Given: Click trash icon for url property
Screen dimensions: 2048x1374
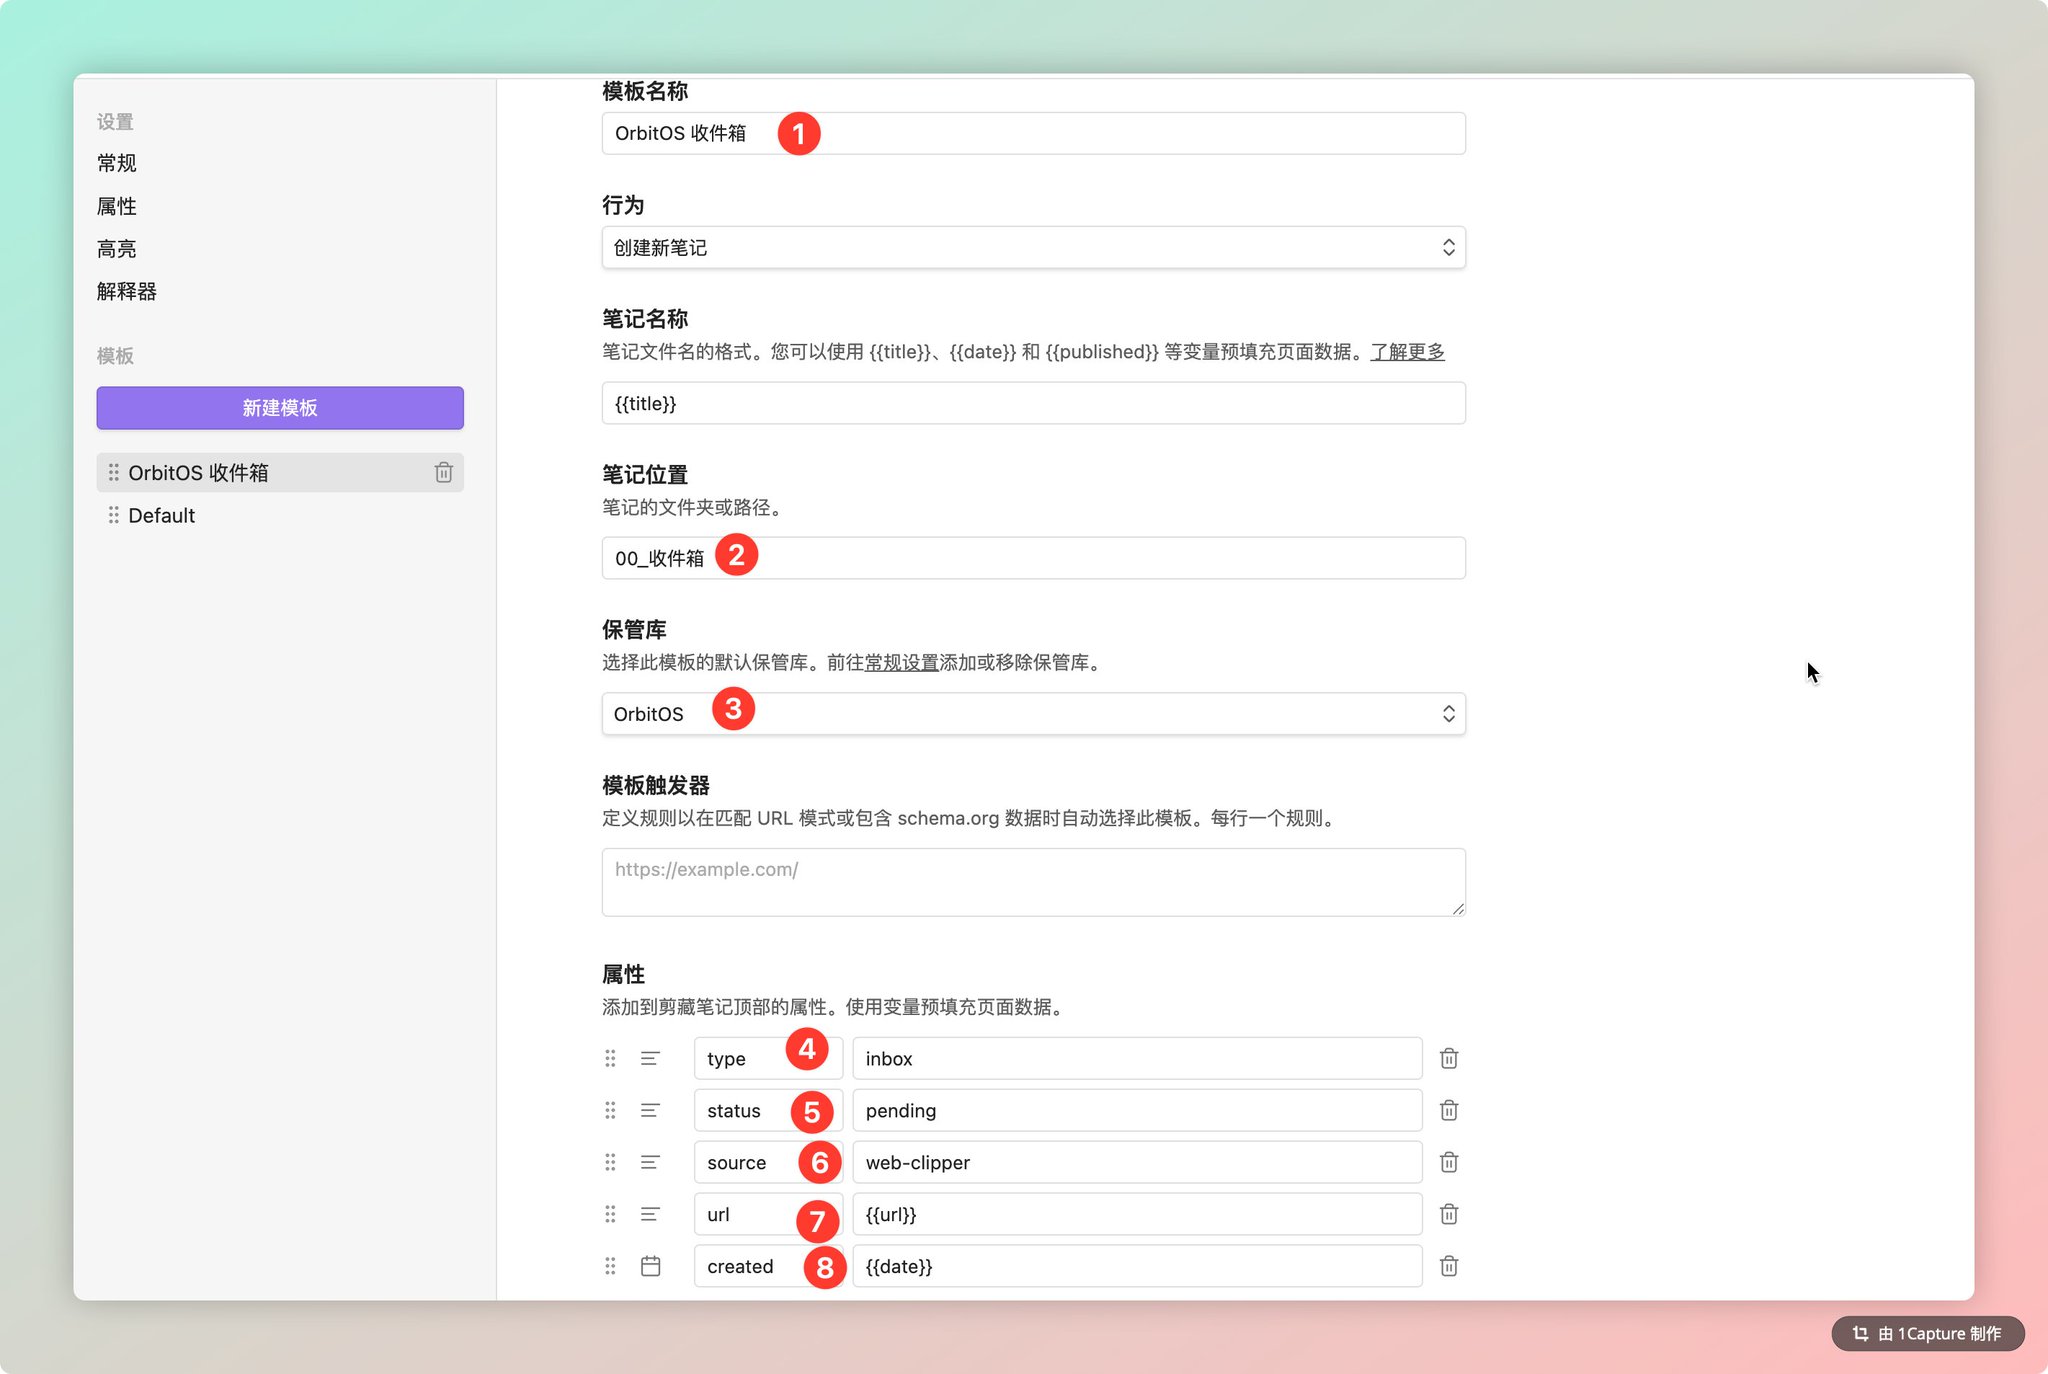Looking at the screenshot, I should click(x=1448, y=1214).
